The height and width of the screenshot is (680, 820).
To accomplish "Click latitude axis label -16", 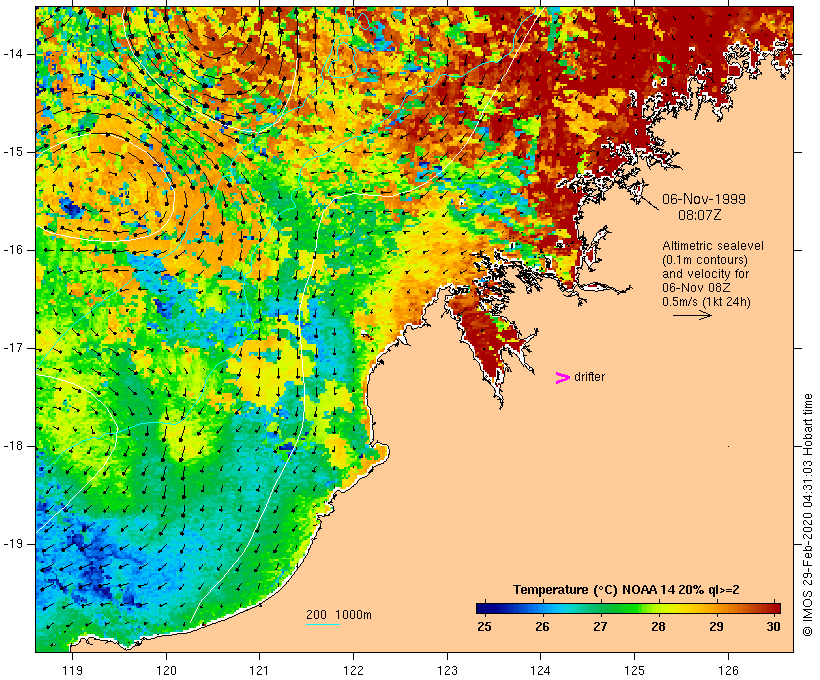I will (13, 250).
